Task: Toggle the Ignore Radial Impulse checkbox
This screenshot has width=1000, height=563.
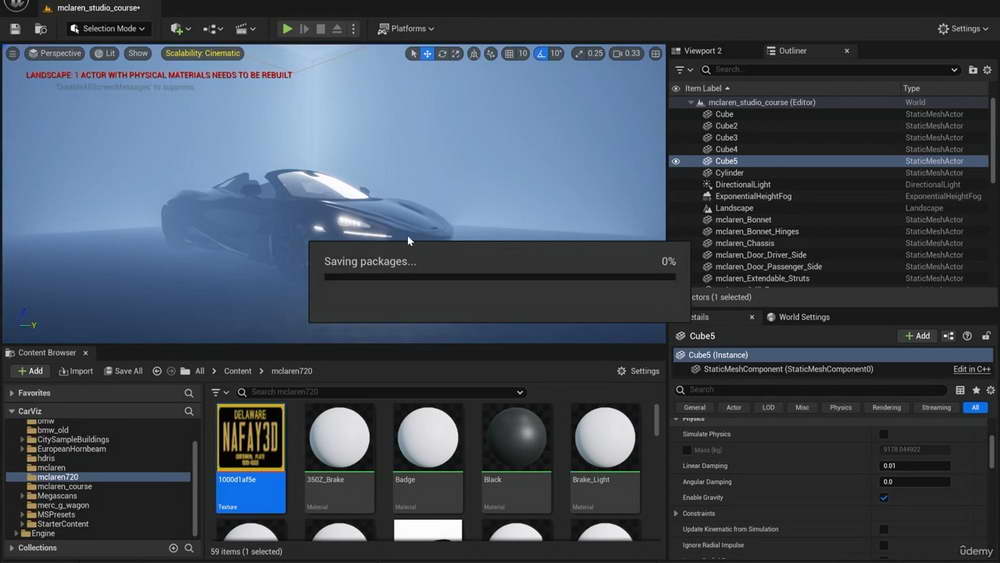Action: coord(883,545)
